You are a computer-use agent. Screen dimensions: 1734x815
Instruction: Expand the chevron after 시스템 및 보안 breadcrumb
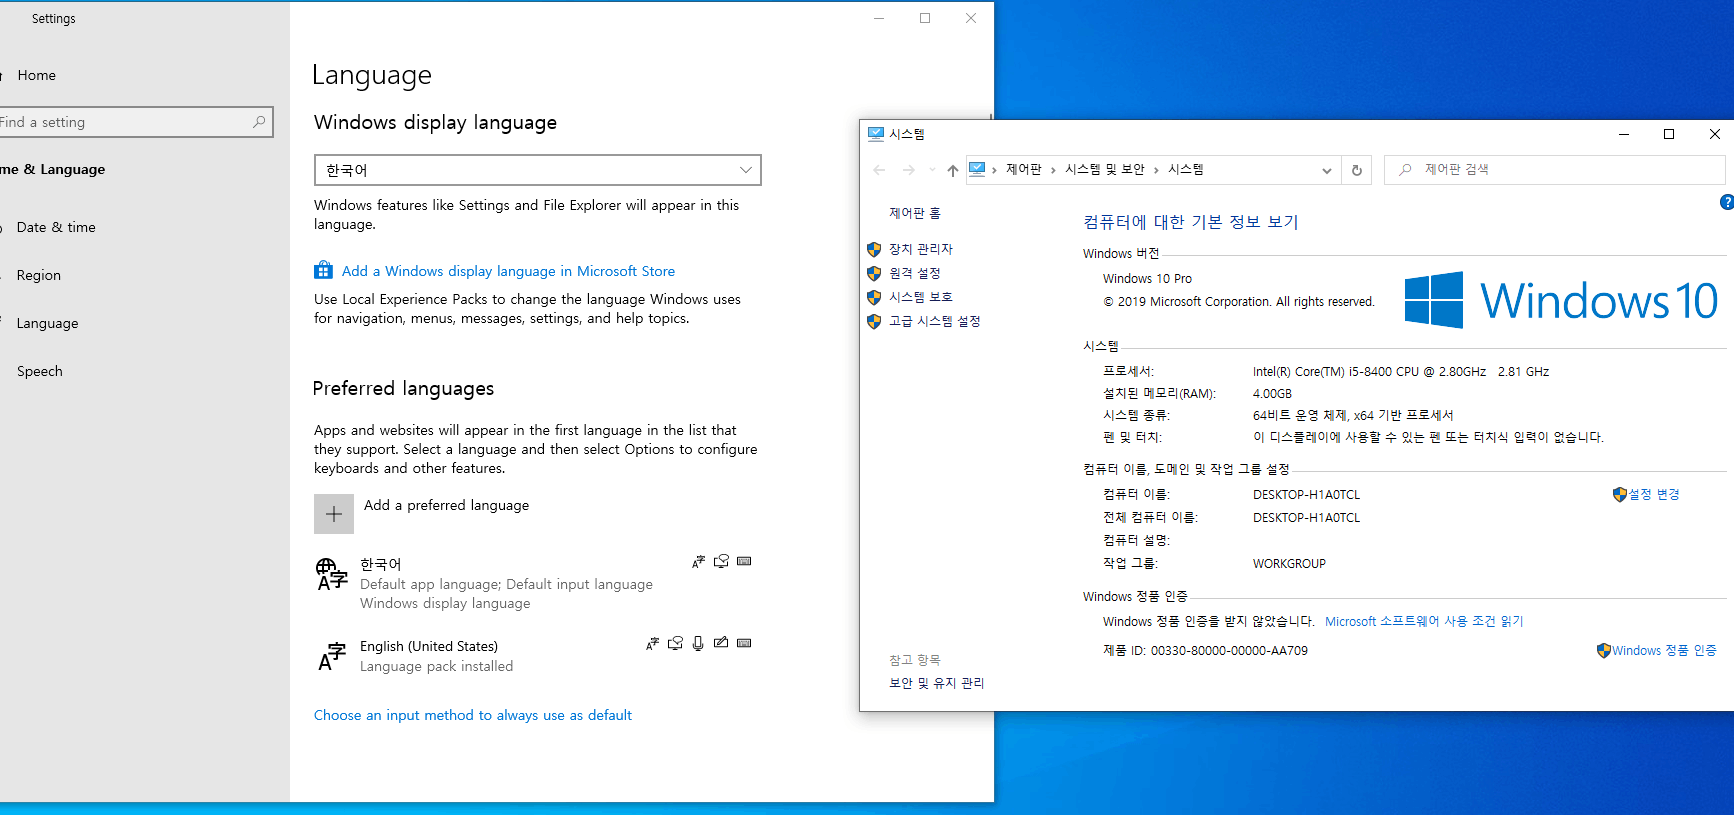1156,170
